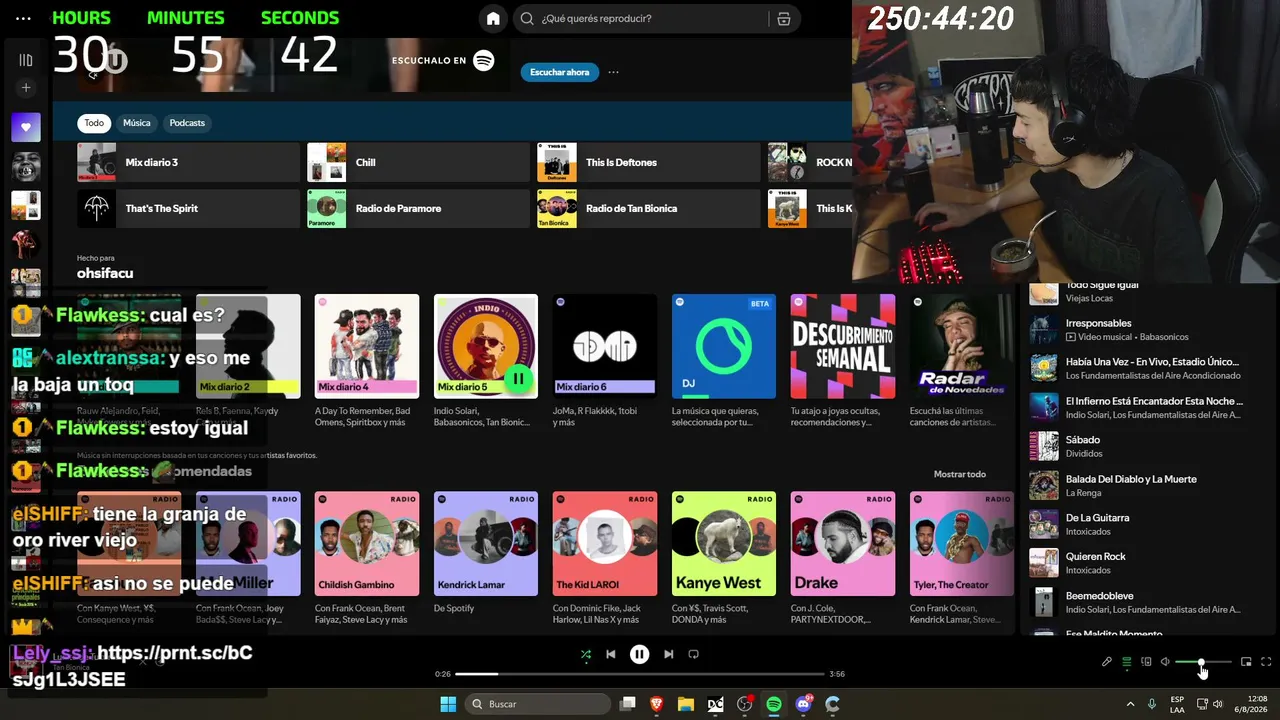Skip to the previous track
This screenshot has height=720, width=1280.
(x=611, y=654)
